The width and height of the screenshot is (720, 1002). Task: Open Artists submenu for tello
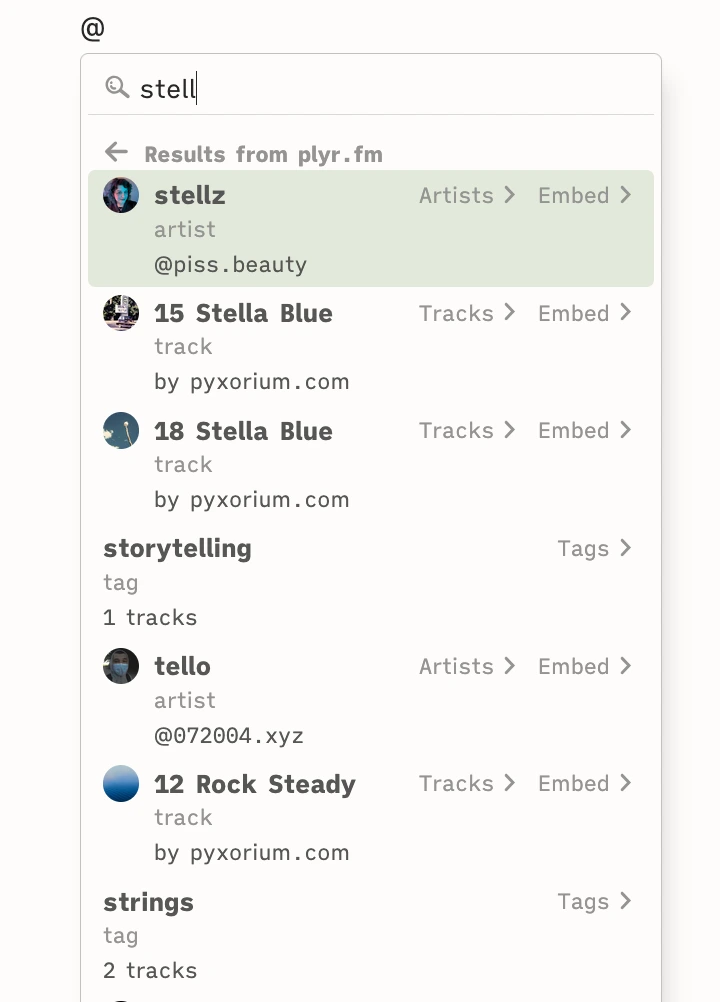467,666
